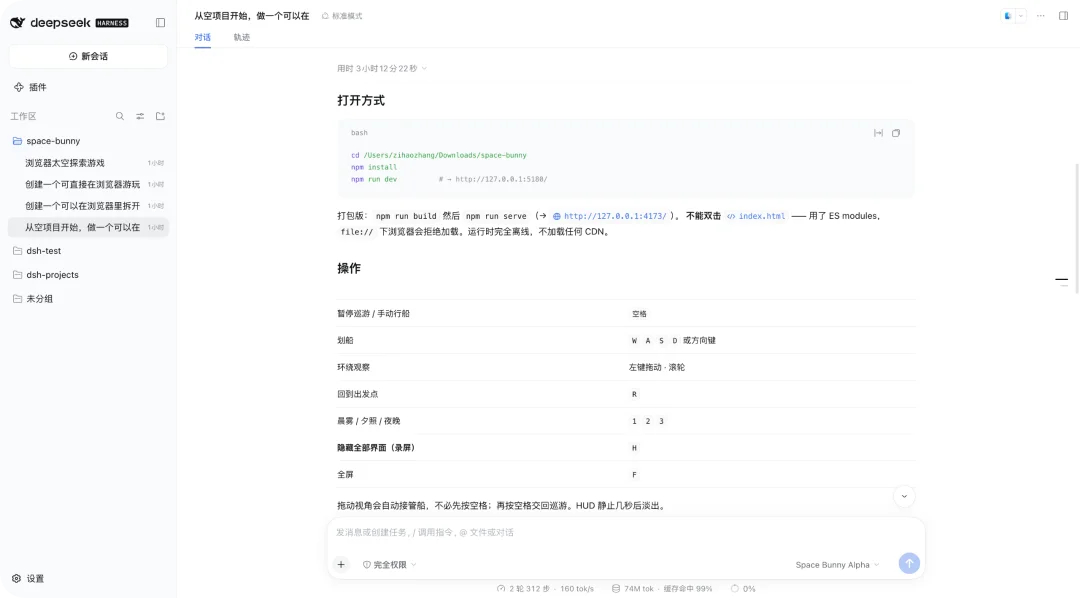Open the http://127.0.0.1:4173/ link
1080x598 pixels.
pos(610,216)
